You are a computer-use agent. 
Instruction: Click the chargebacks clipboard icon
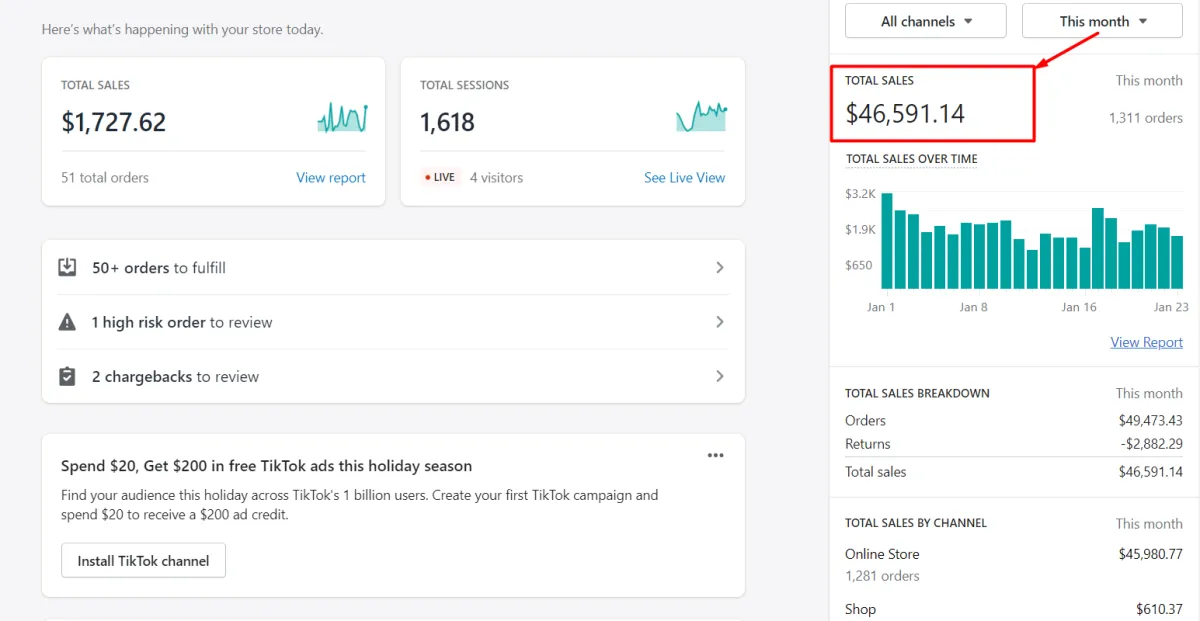coord(67,376)
